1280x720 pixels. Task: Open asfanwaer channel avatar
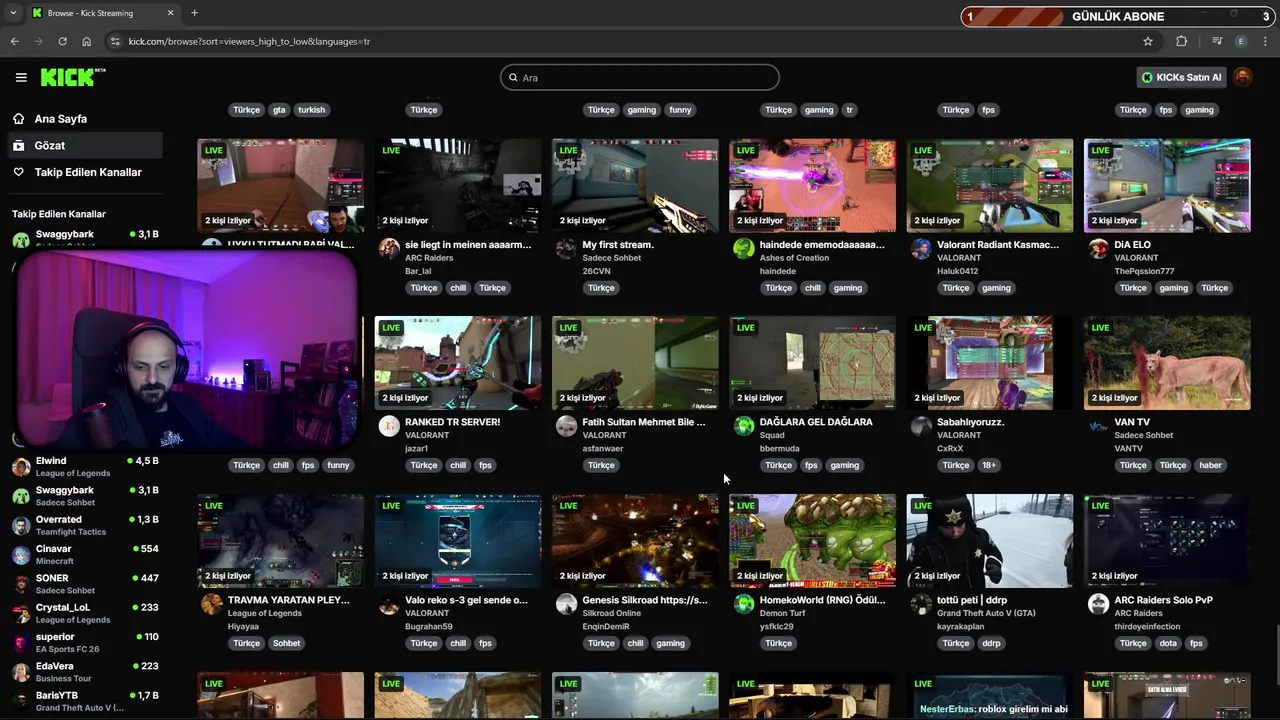pos(566,426)
